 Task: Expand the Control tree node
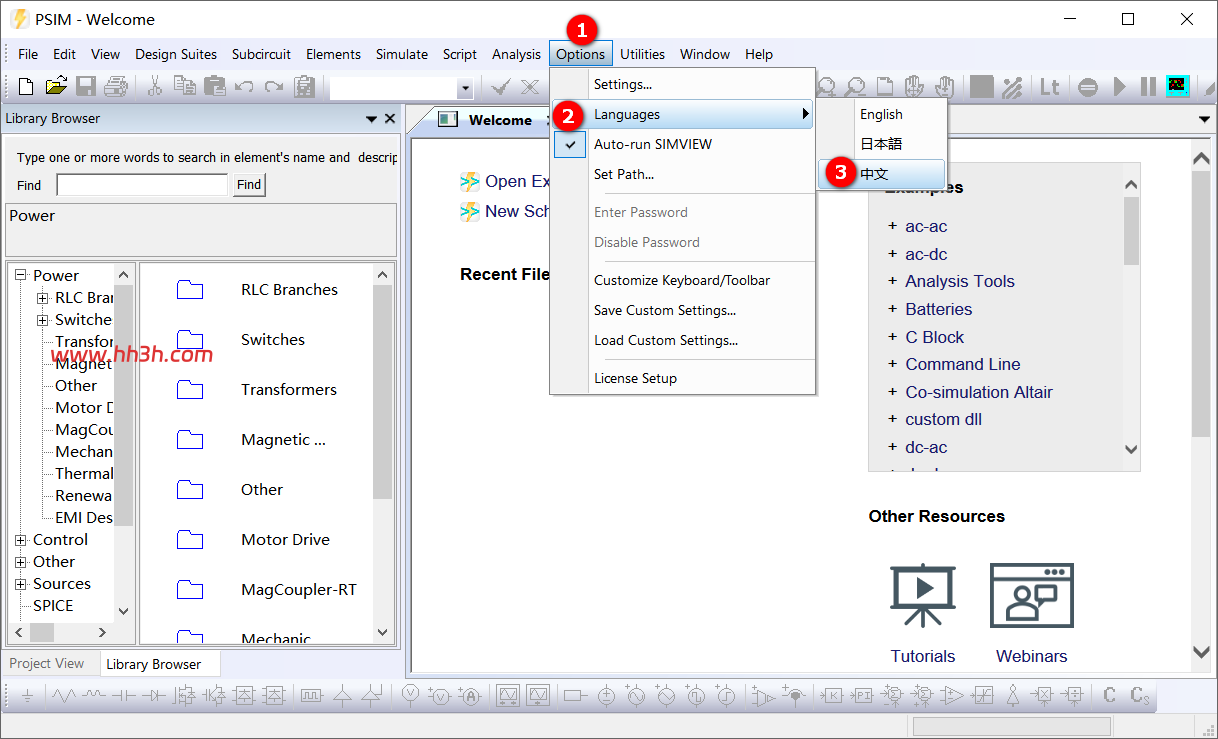tap(21, 540)
